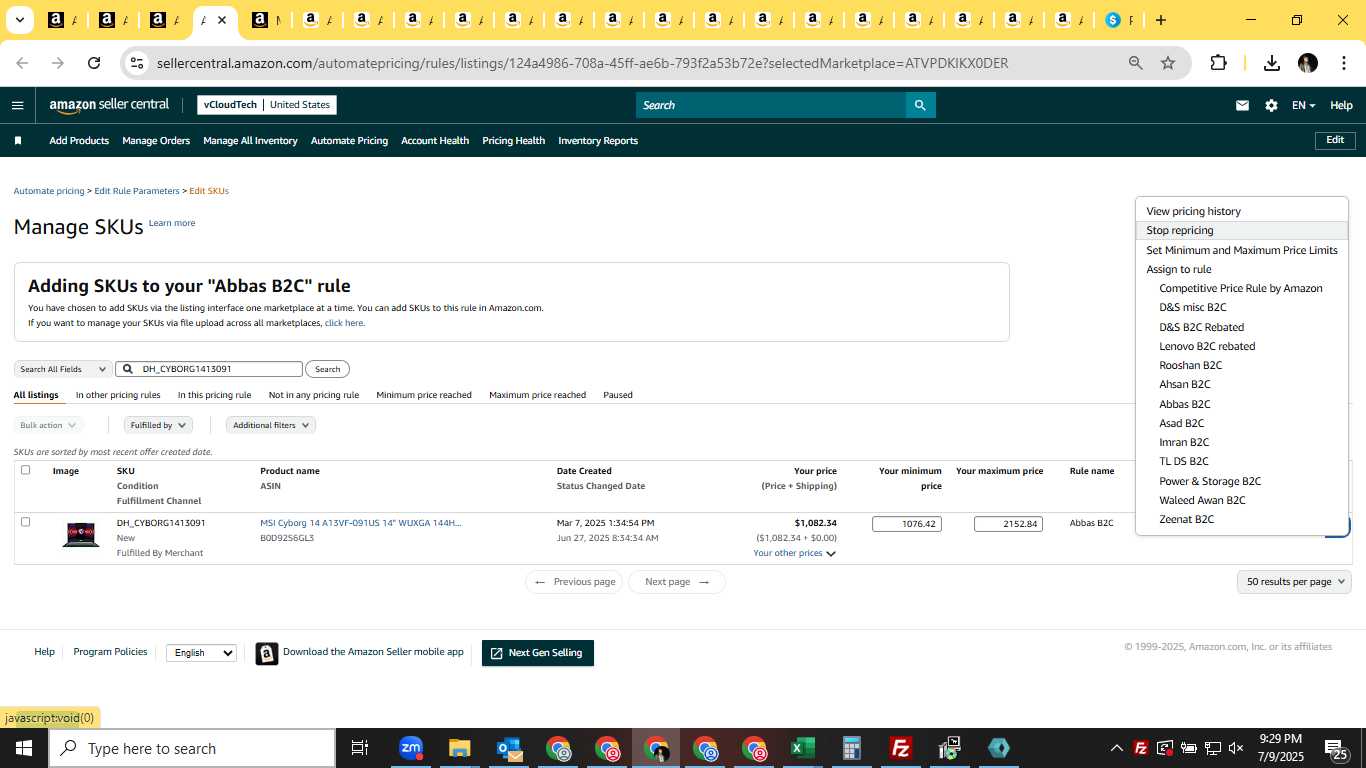This screenshot has width=1366, height=768.
Task: Open the English language select in footer
Action: (201, 653)
